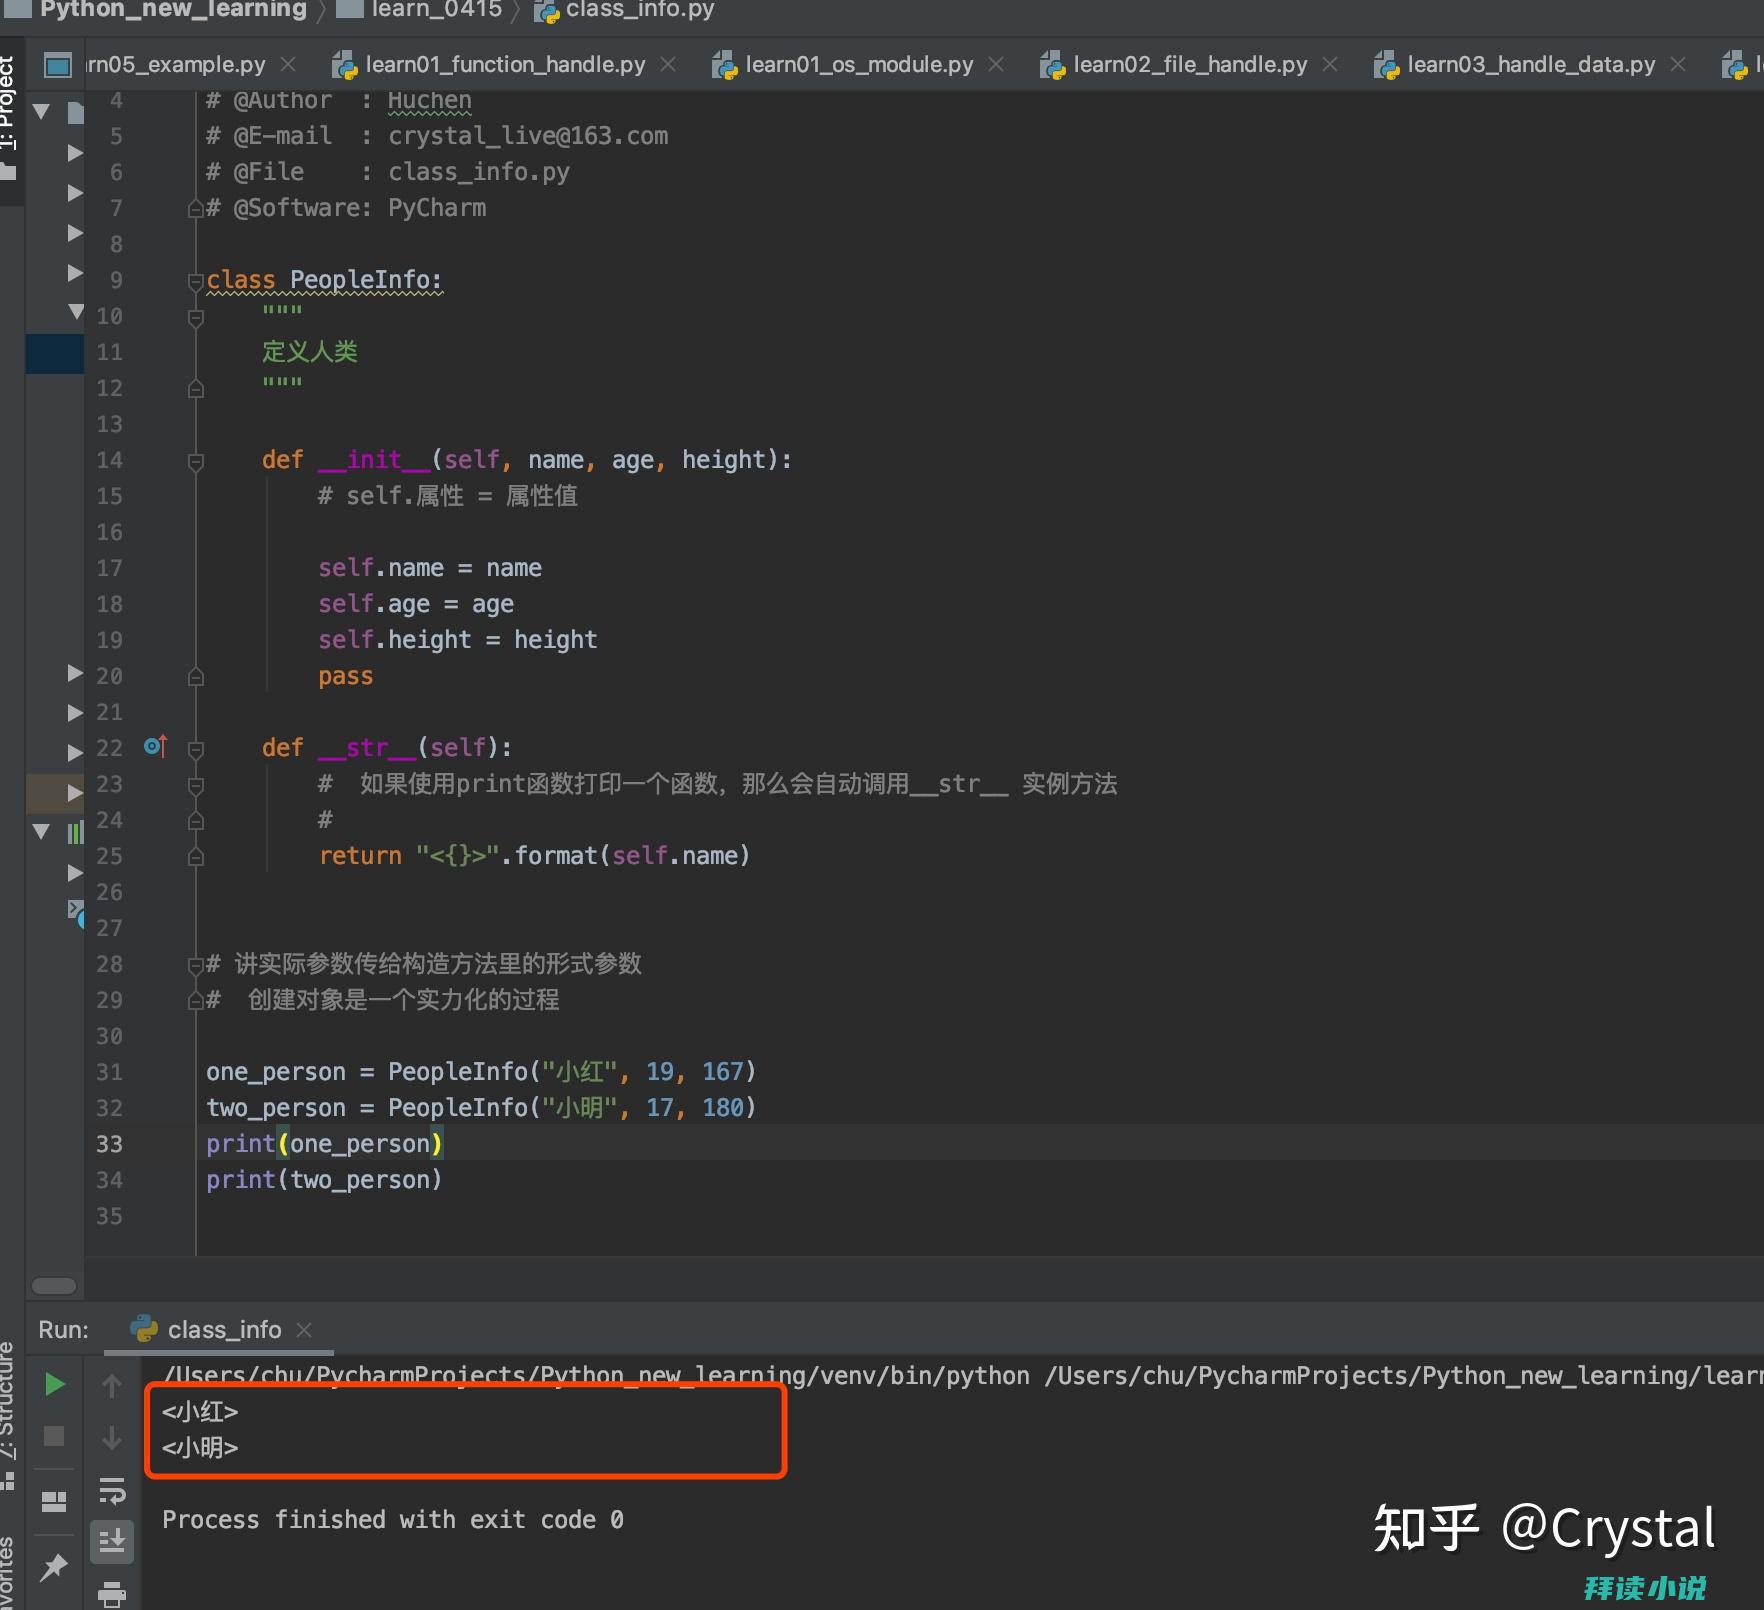
Task: Switch to the learn01_function_handle.py tab
Action: coord(504,65)
